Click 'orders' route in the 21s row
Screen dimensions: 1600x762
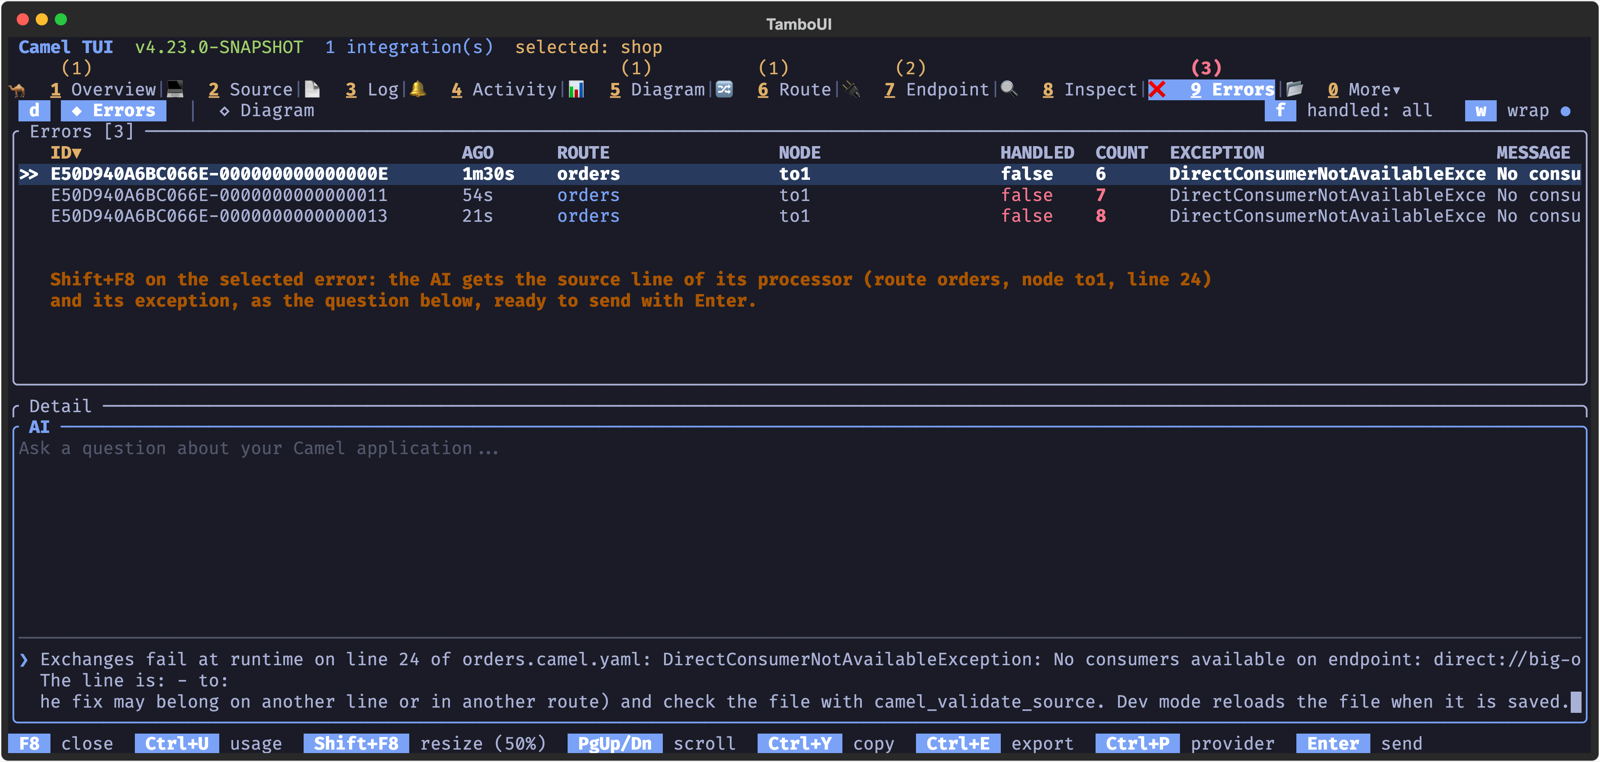tap(588, 216)
